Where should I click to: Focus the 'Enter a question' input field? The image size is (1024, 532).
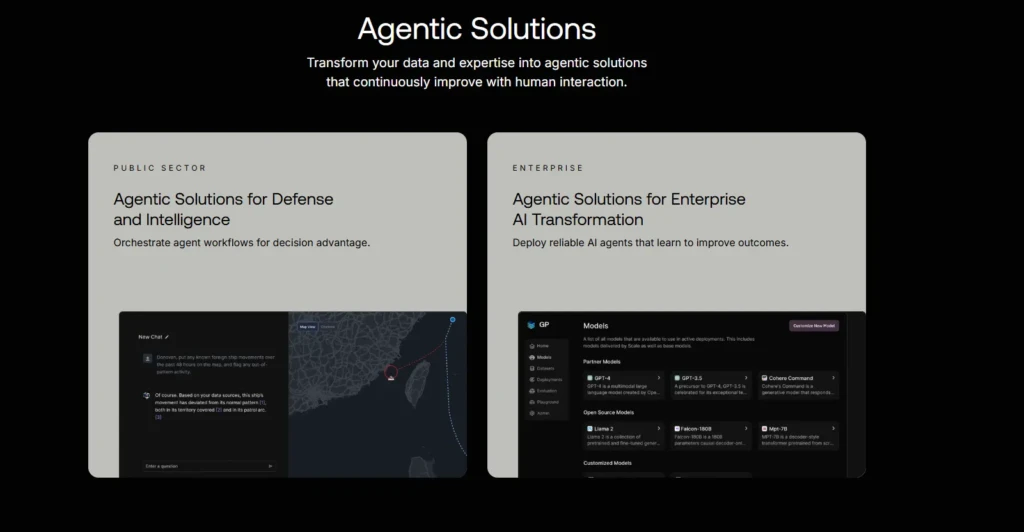[x=210, y=466]
